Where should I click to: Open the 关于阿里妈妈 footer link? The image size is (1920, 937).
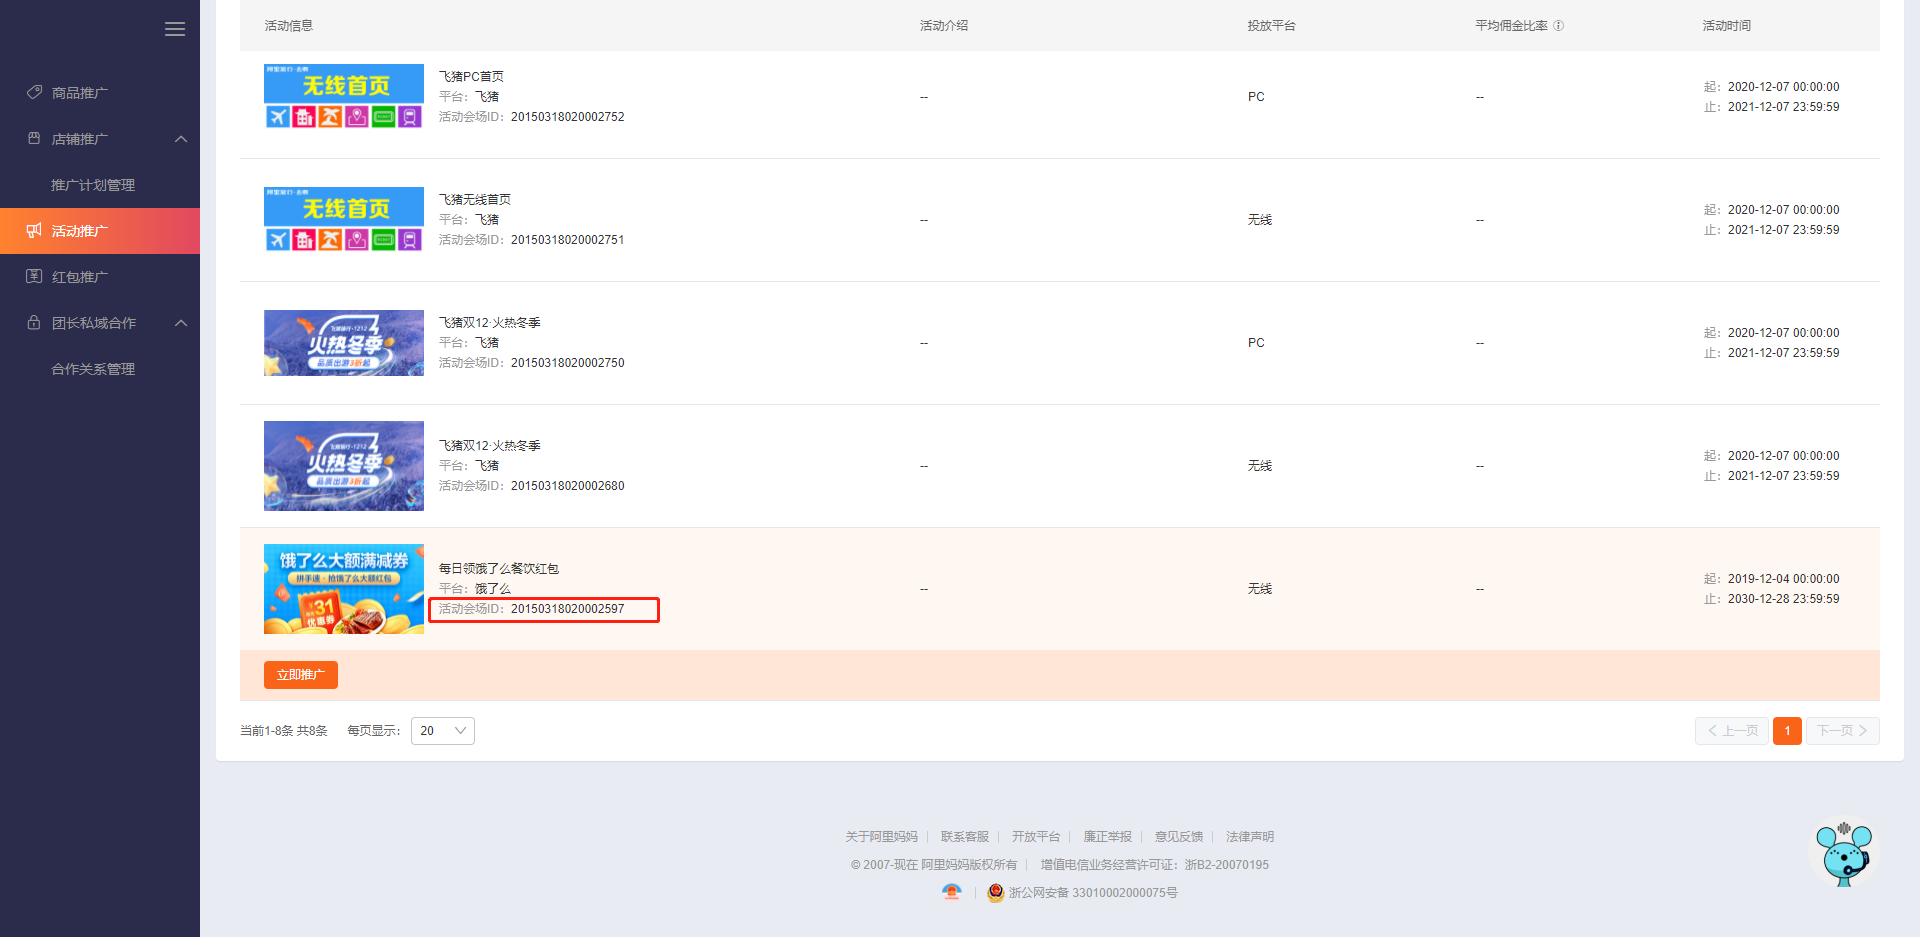pyautogui.click(x=881, y=837)
